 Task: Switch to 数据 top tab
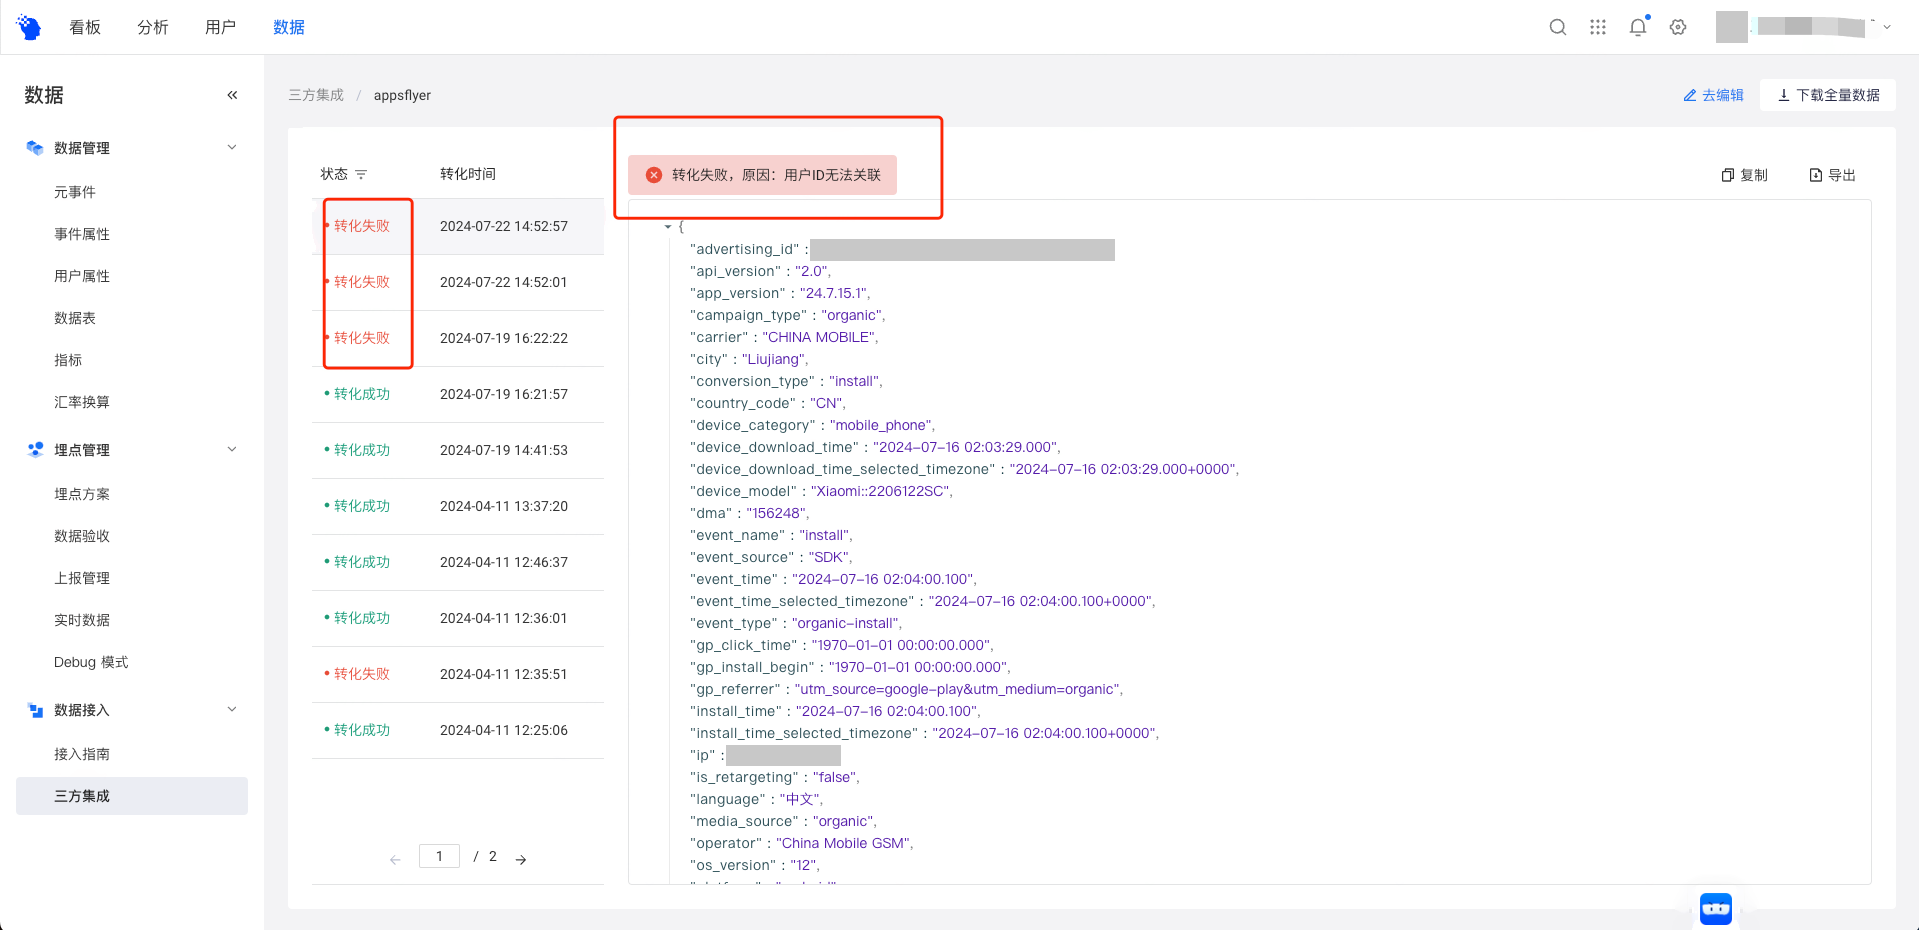(x=289, y=27)
